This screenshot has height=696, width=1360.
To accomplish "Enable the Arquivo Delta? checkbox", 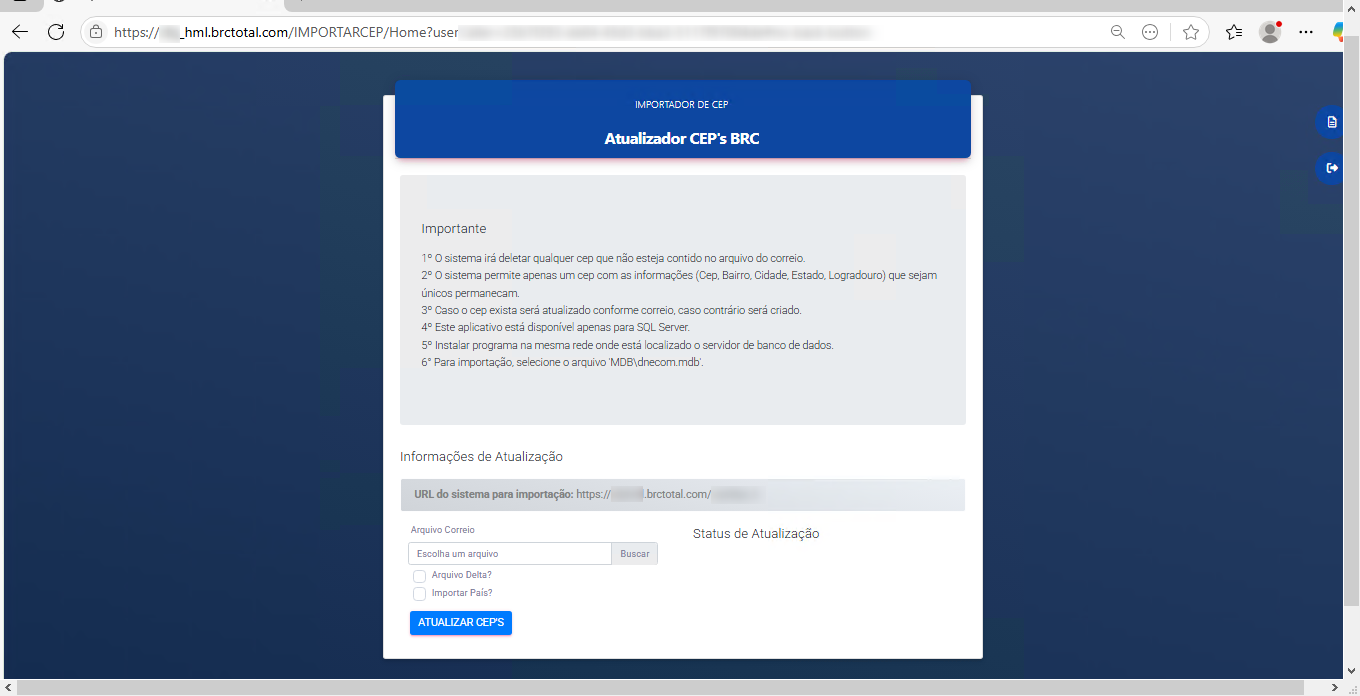I will coord(420,576).
